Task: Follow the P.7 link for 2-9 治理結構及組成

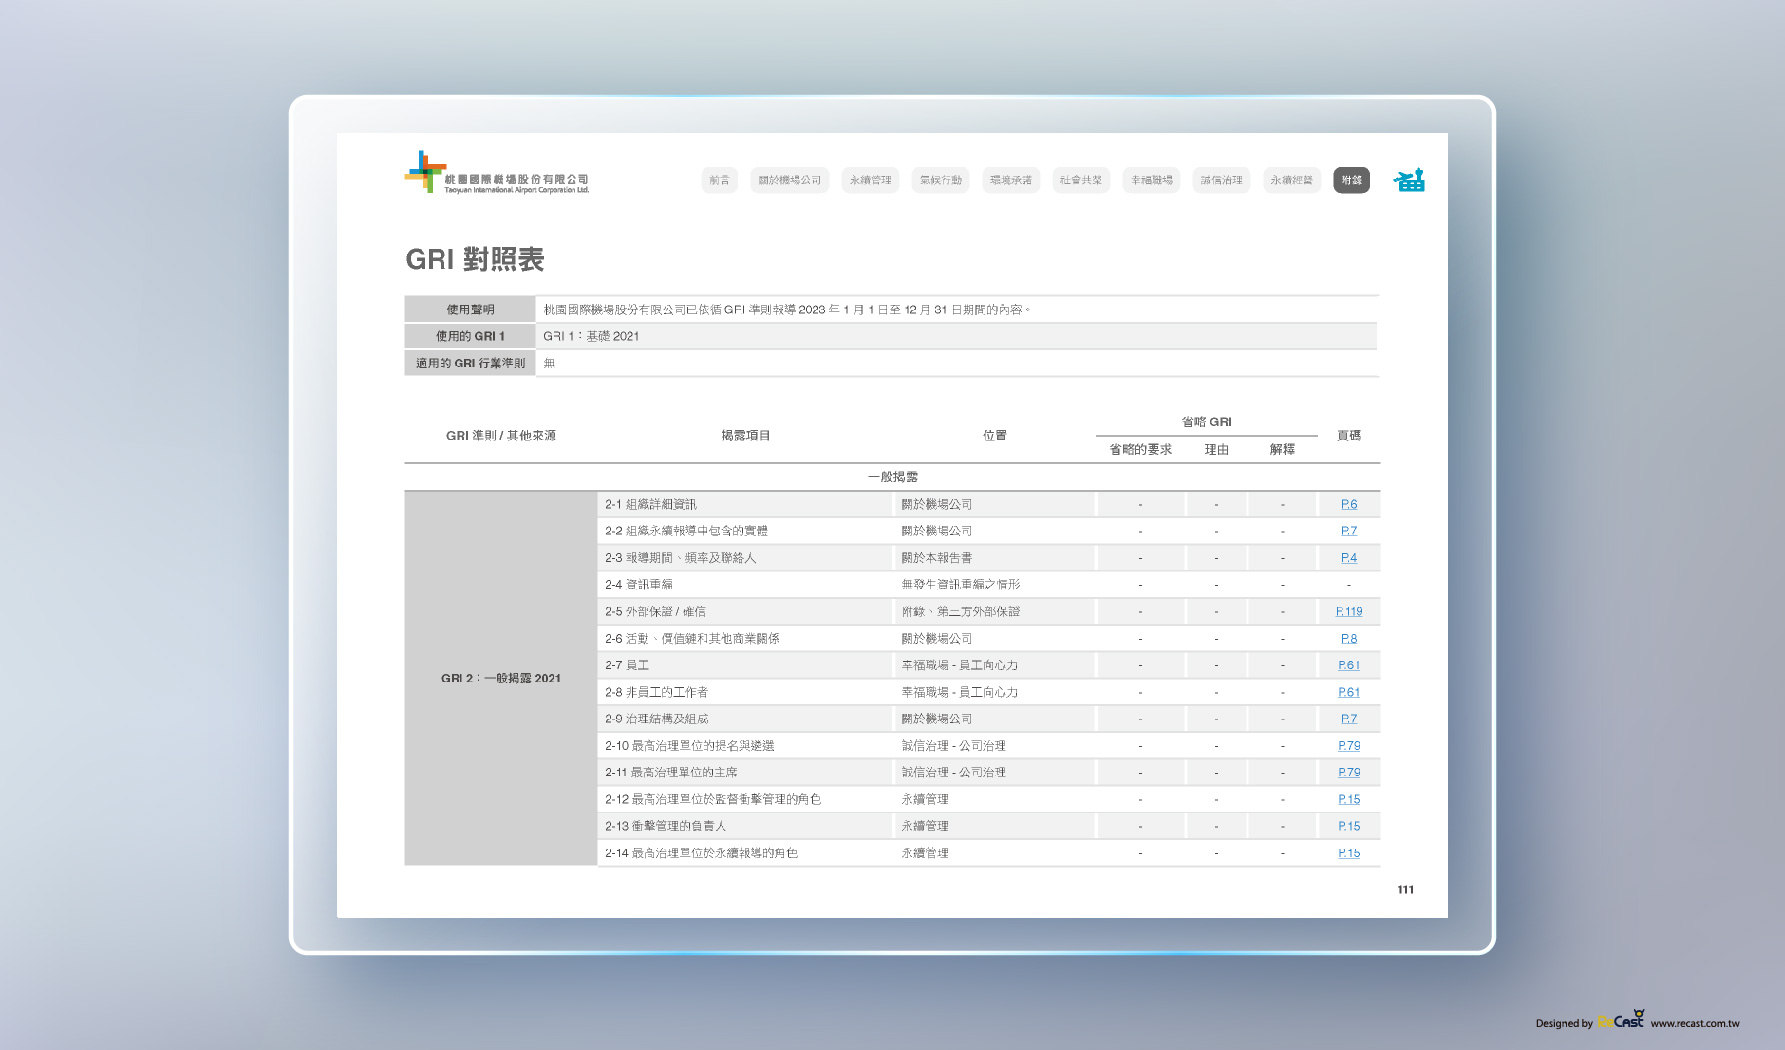Action: pyautogui.click(x=1349, y=719)
